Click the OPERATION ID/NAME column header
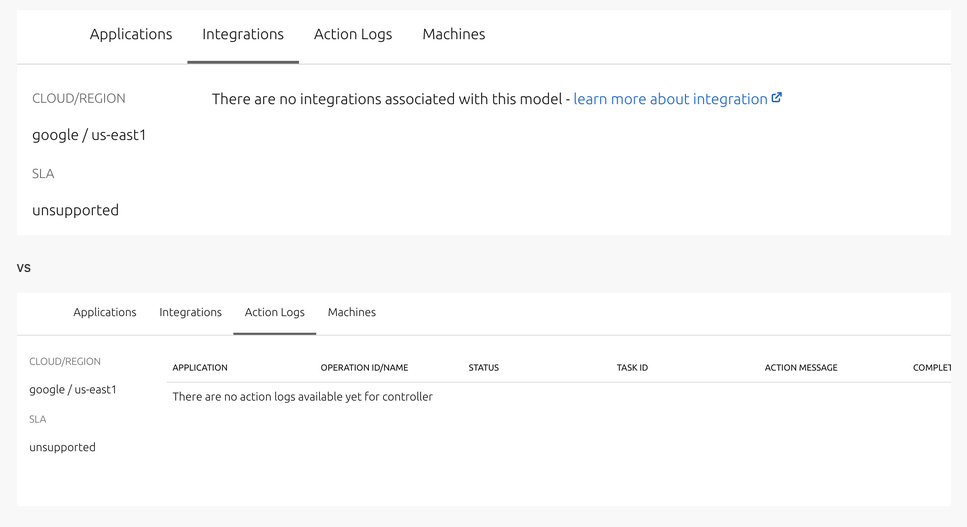The image size is (967, 527). [x=364, y=368]
